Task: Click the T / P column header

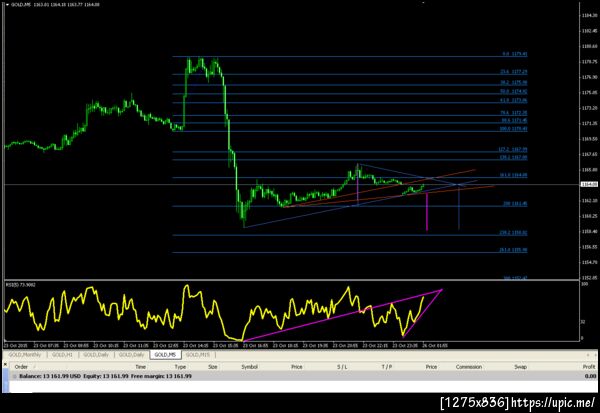Action: point(387,367)
